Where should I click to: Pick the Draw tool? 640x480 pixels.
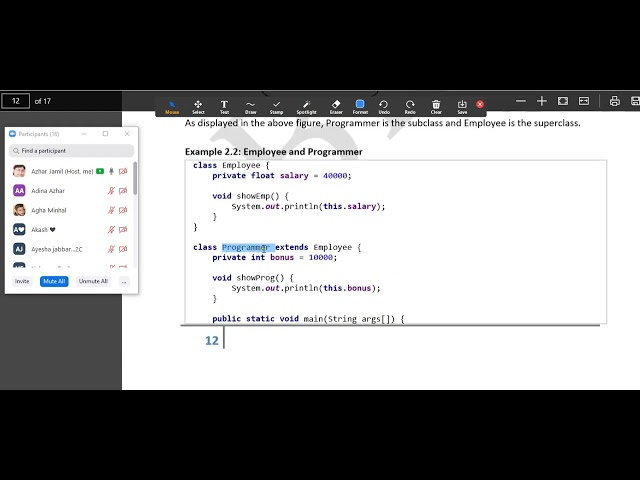250,105
